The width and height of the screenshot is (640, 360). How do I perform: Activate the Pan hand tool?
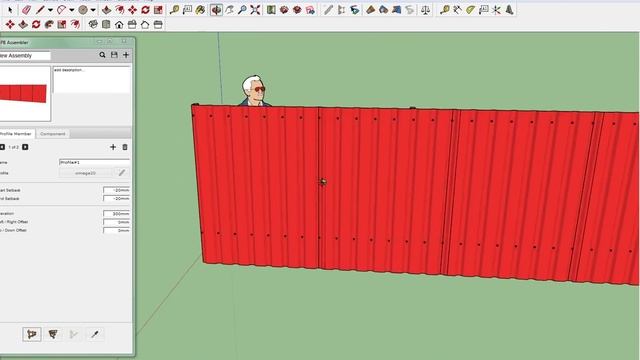[229, 10]
